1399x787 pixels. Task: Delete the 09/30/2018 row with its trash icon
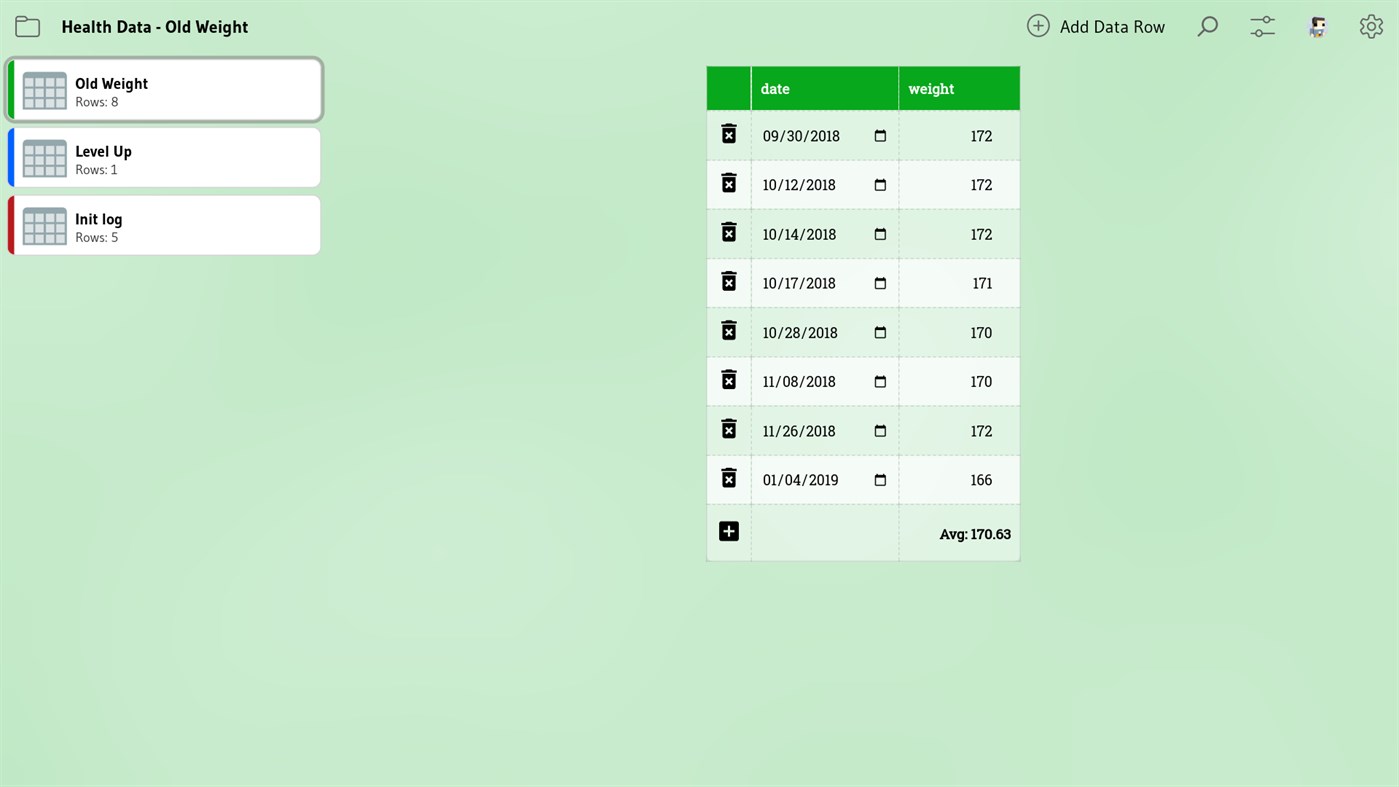[728, 133]
